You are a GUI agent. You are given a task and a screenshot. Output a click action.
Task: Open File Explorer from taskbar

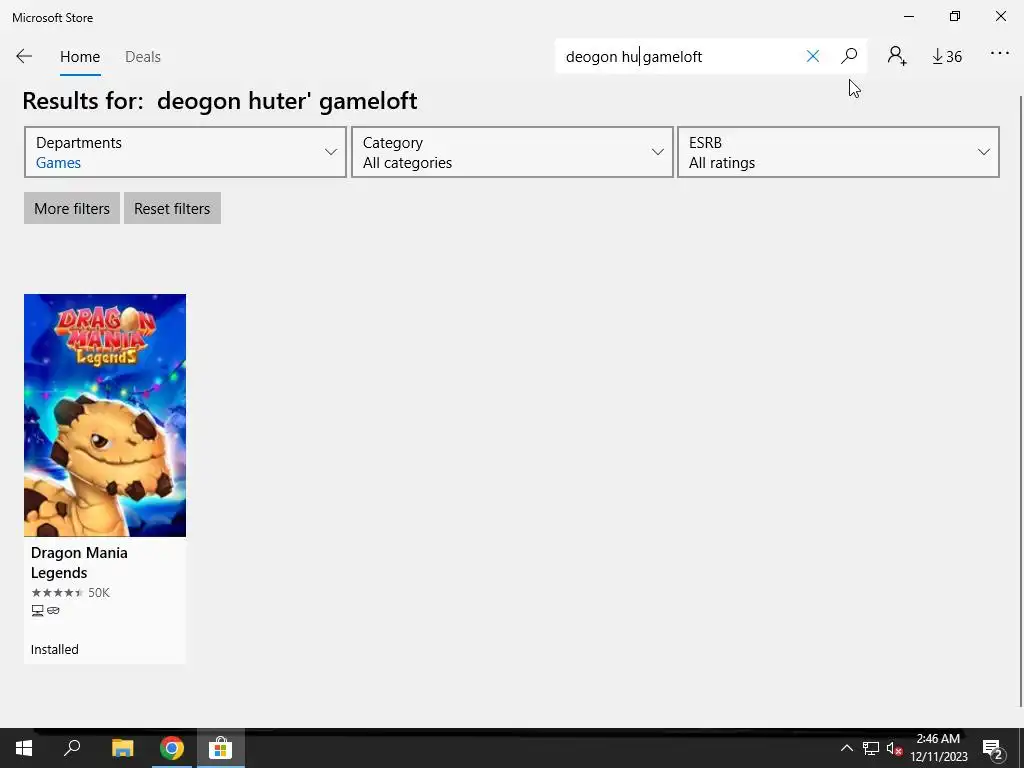coord(122,748)
